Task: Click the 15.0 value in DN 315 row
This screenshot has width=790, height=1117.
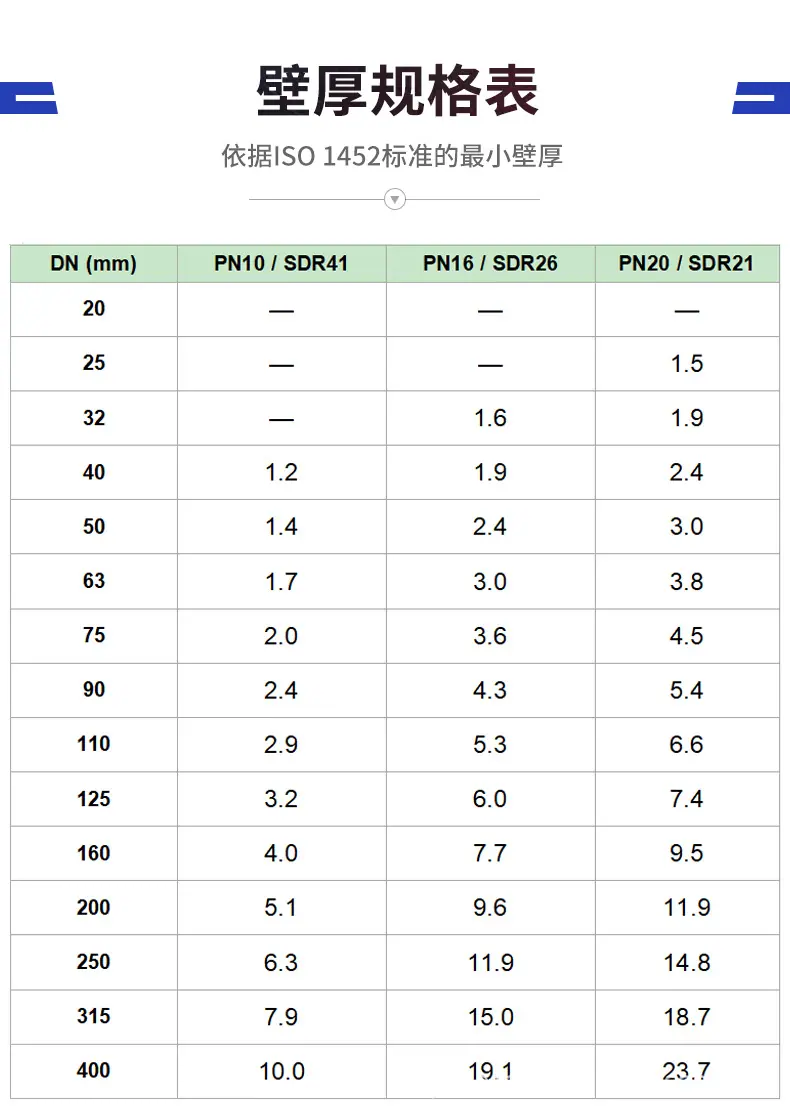Action: click(490, 1017)
